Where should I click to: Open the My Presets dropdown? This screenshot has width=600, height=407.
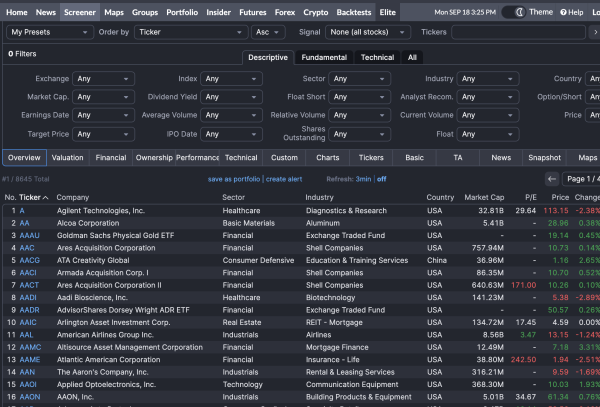coord(48,32)
